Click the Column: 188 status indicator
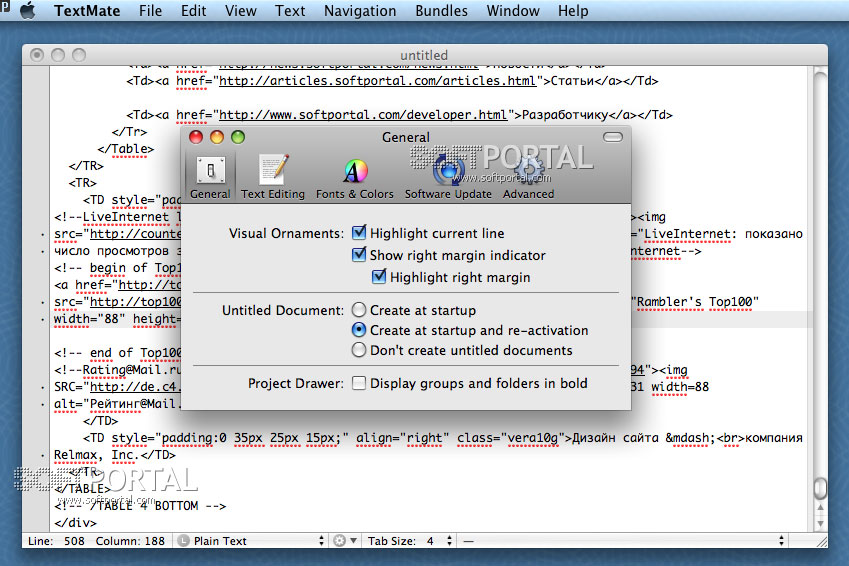849x566 pixels. pos(130,541)
